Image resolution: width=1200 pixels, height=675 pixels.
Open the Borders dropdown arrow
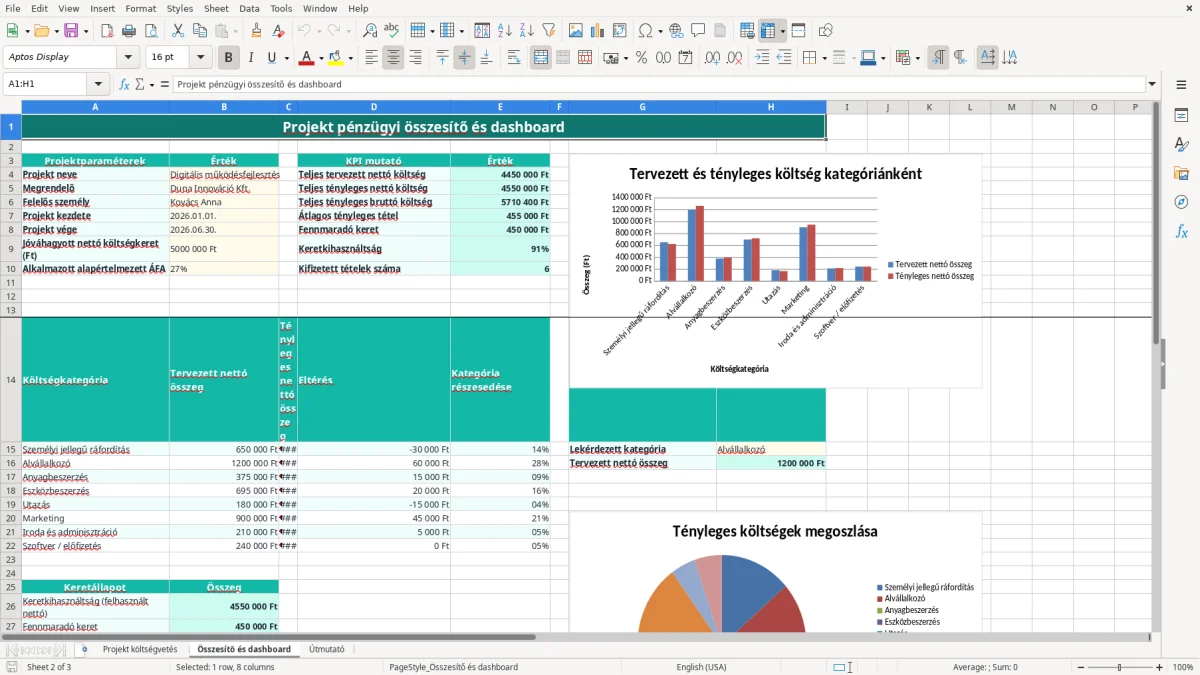click(826, 58)
